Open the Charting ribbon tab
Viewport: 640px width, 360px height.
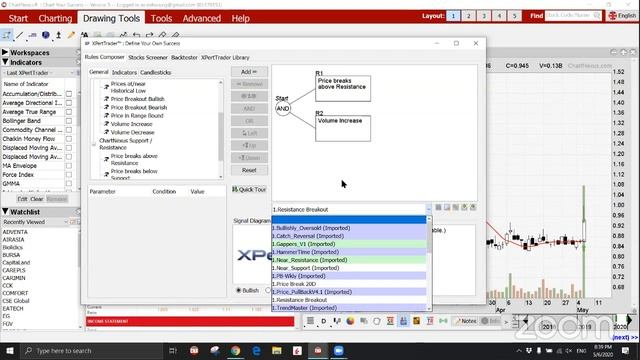[55, 18]
